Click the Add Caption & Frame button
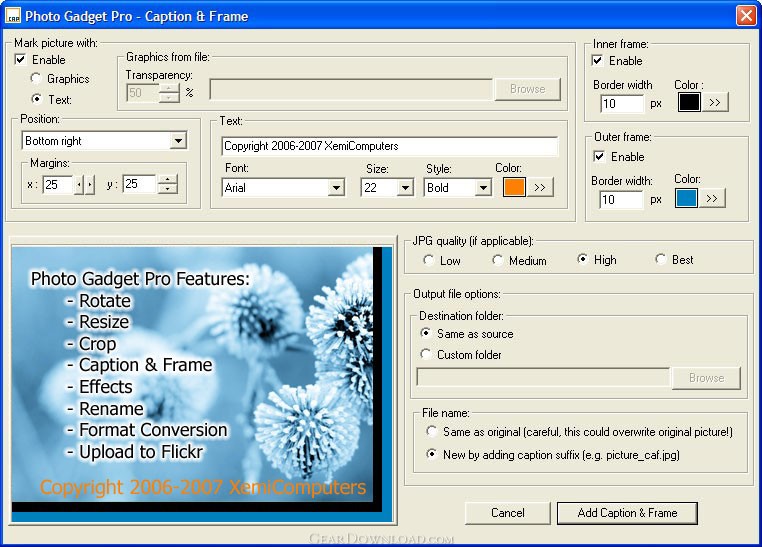The image size is (762, 547). coord(627,513)
